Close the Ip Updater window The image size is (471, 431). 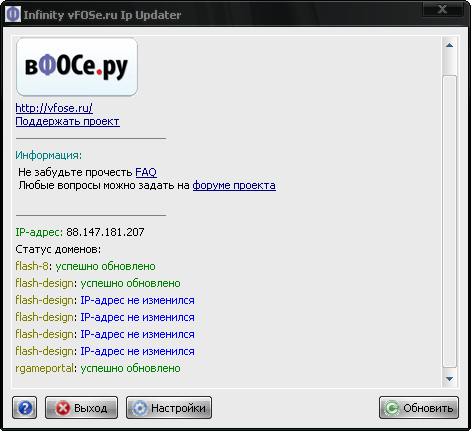pos(443,9)
